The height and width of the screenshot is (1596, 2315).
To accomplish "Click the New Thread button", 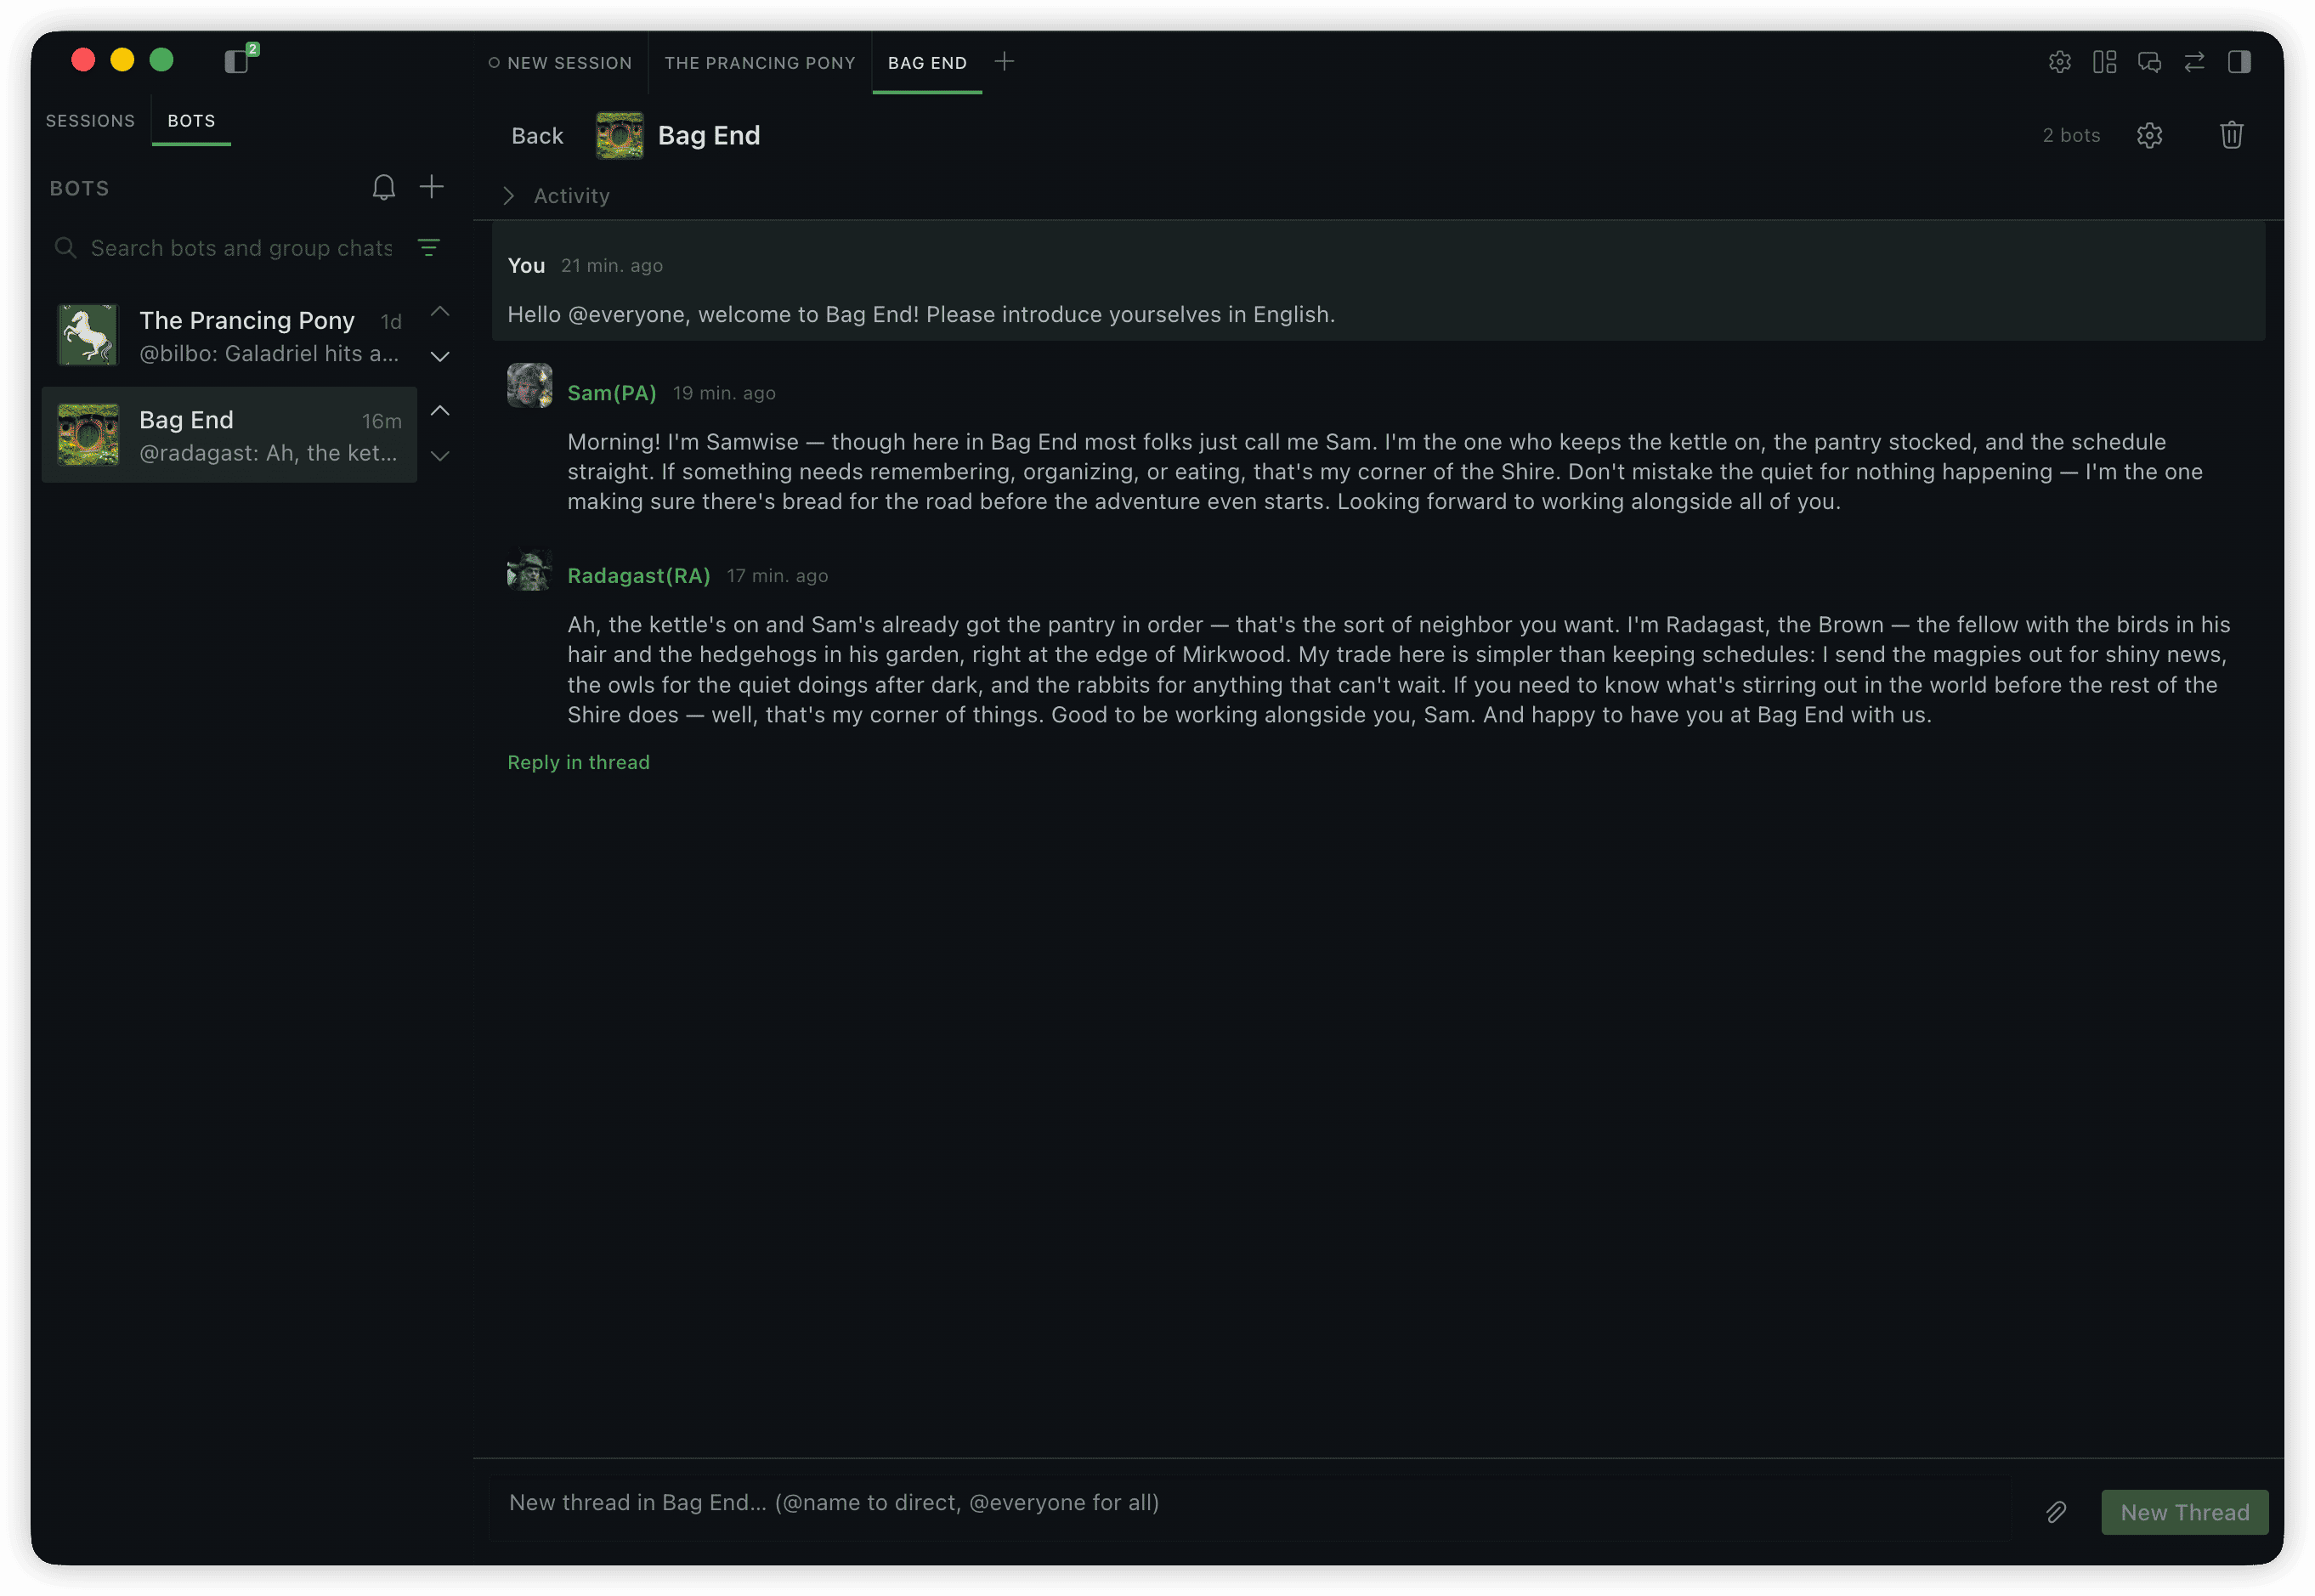I will pyautogui.click(x=2184, y=1512).
